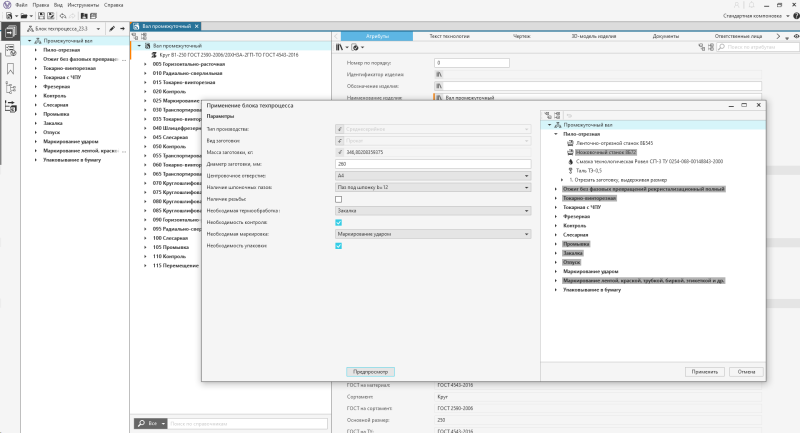
Task: Click the pencil edit icon above process tree
Action: (x=112, y=29)
